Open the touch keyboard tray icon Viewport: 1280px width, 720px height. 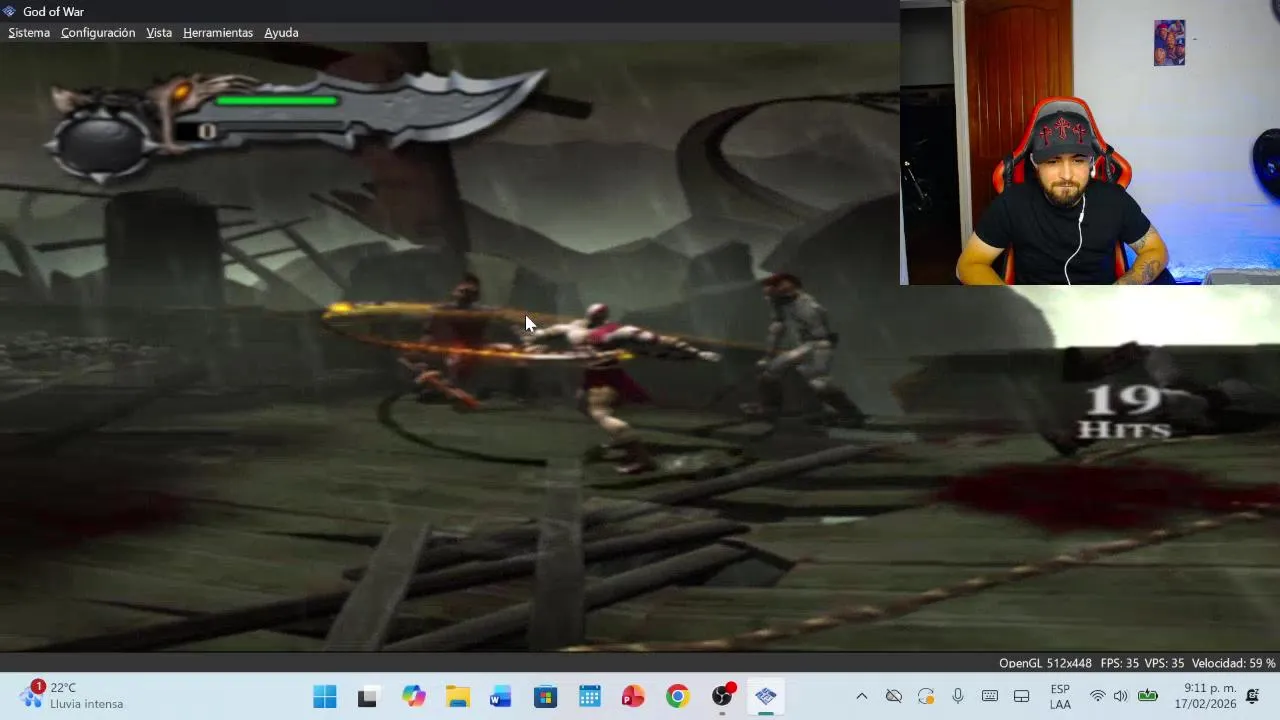(x=990, y=696)
